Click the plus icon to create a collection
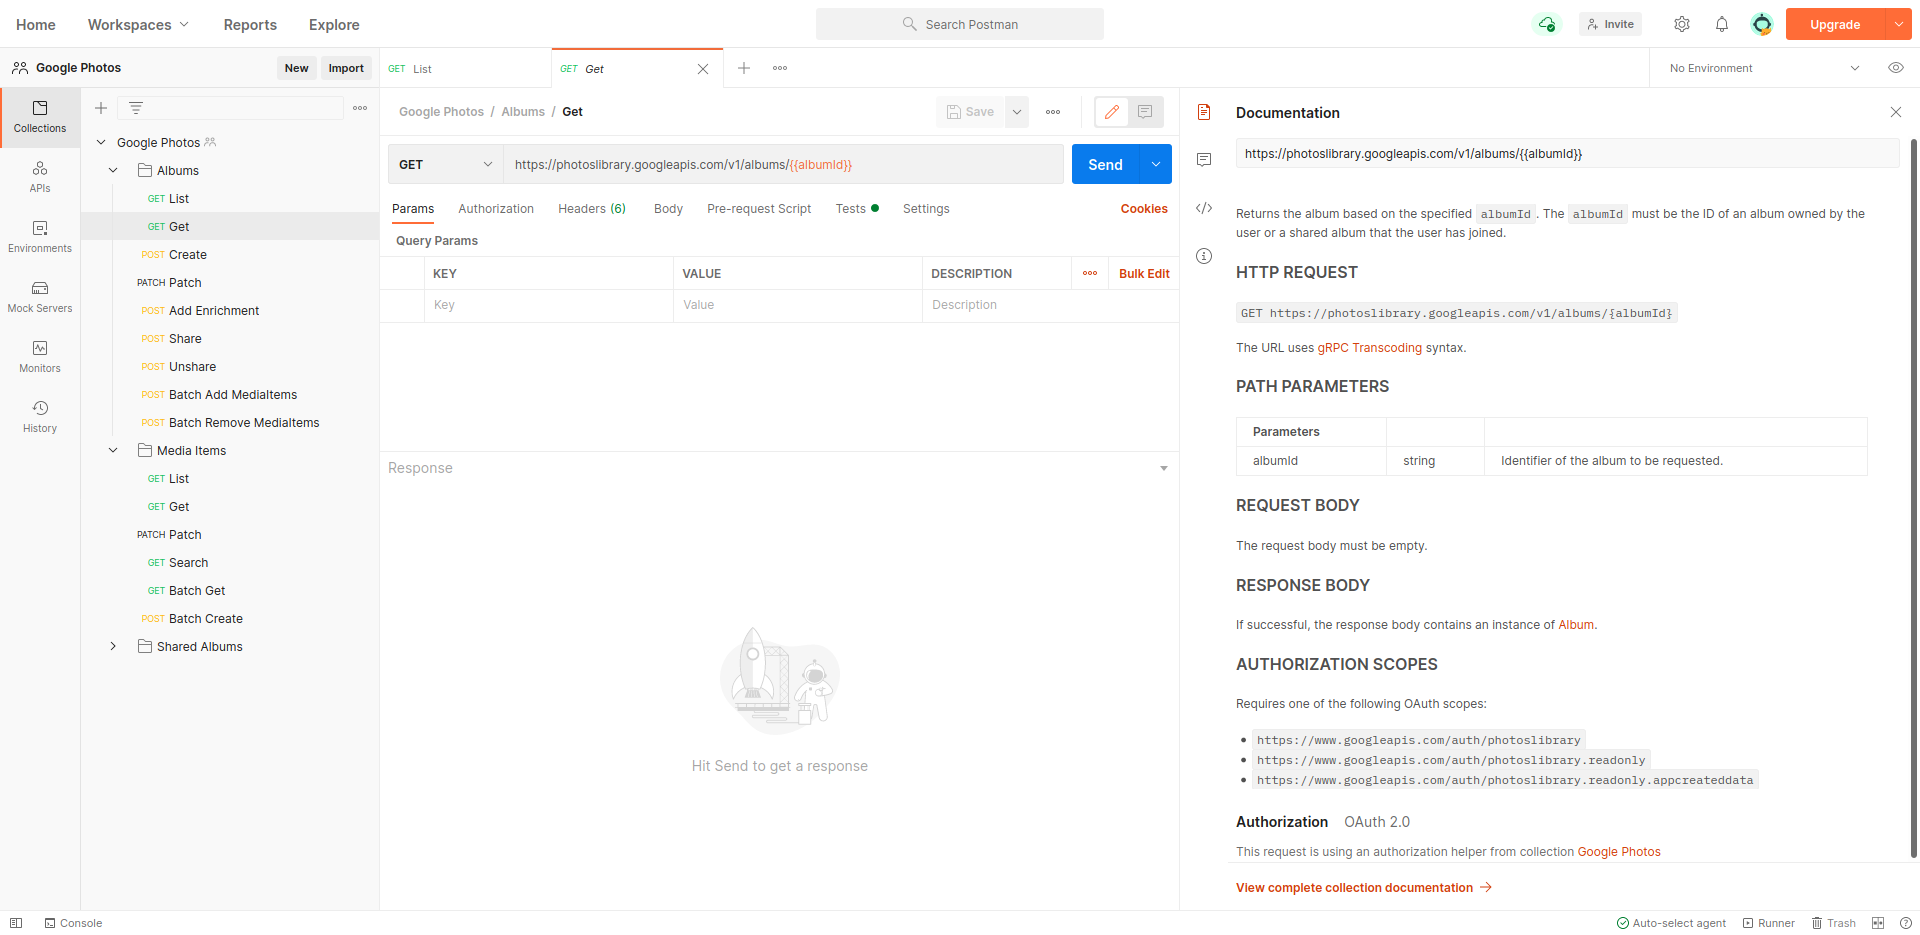This screenshot has height=935, width=1920. (101, 108)
